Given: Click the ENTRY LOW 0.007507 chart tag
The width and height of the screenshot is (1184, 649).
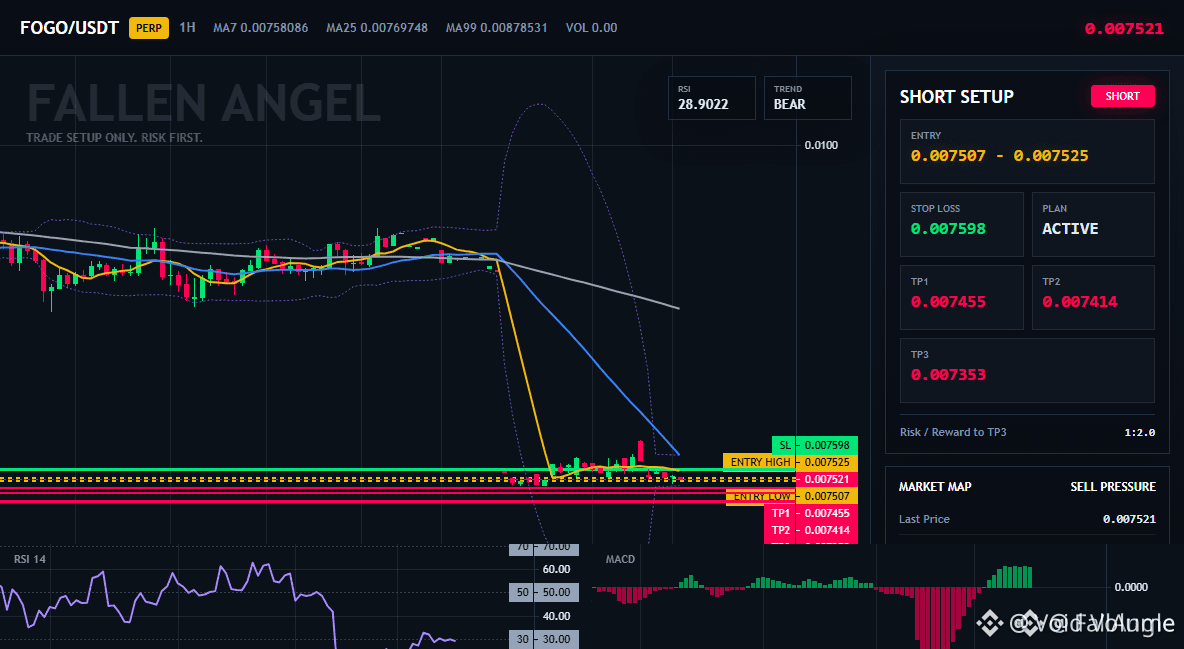Looking at the screenshot, I should click(791, 496).
